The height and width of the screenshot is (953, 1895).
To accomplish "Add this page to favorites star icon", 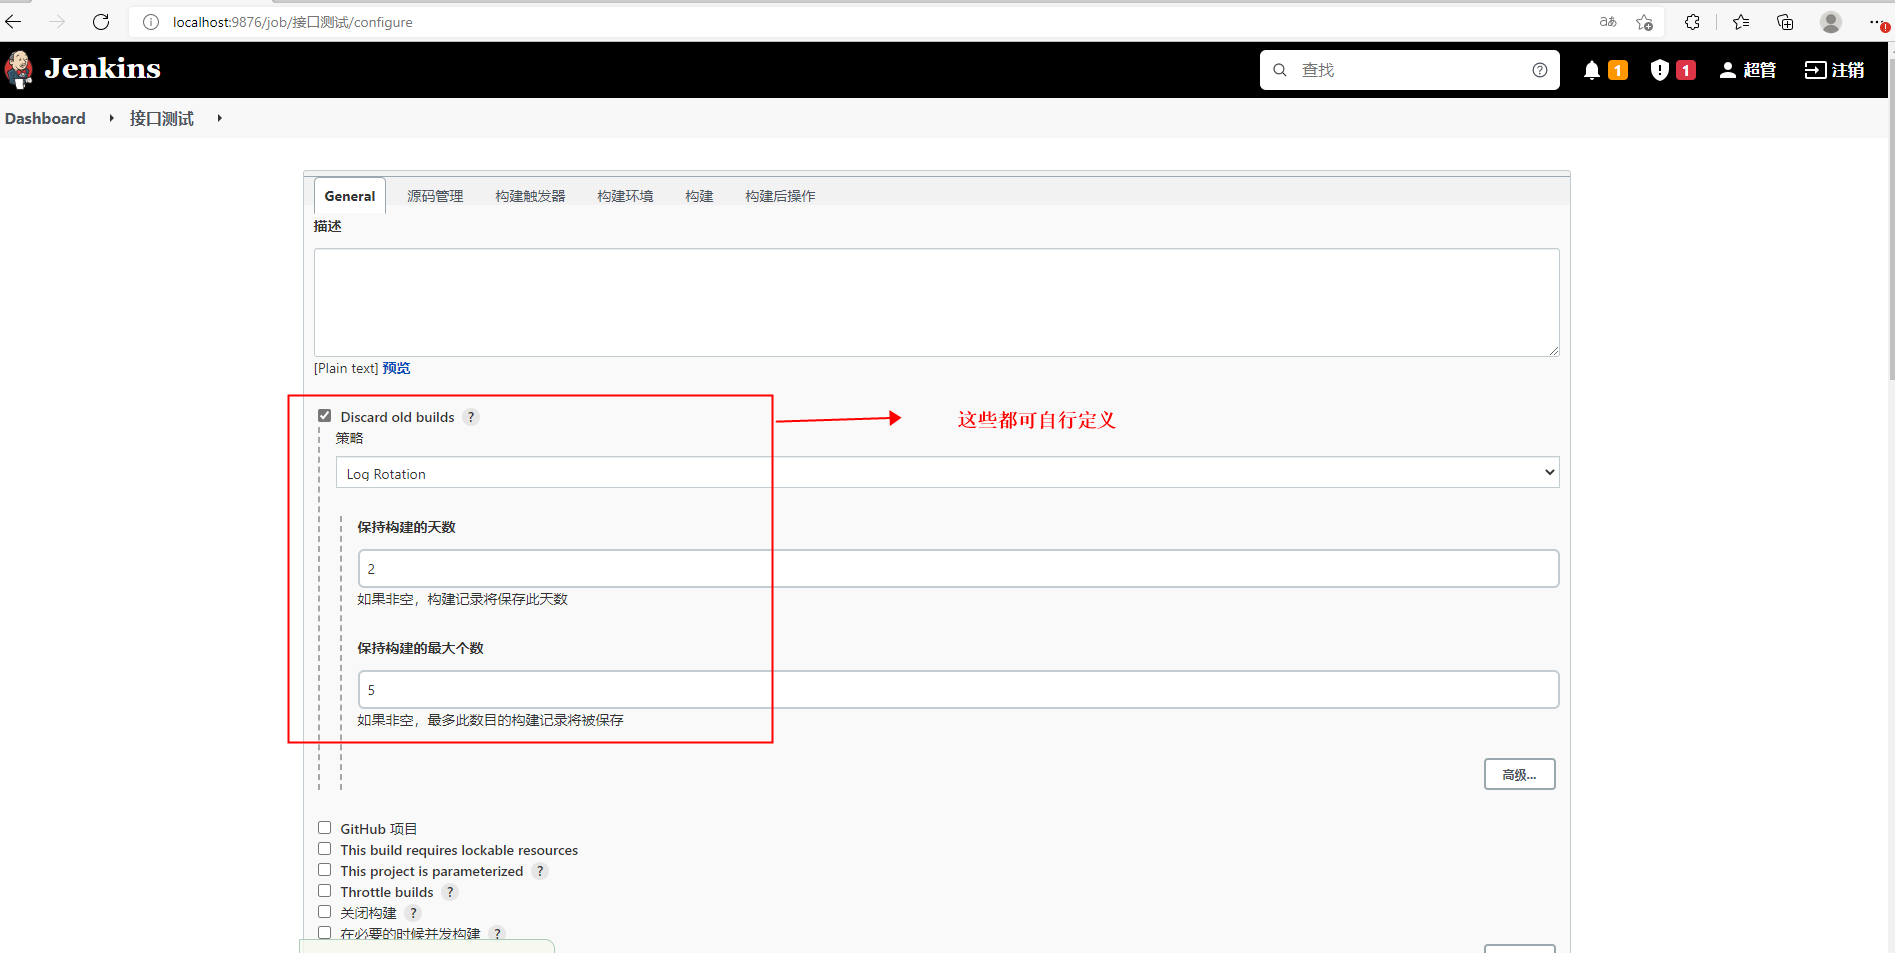I will point(1645,22).
